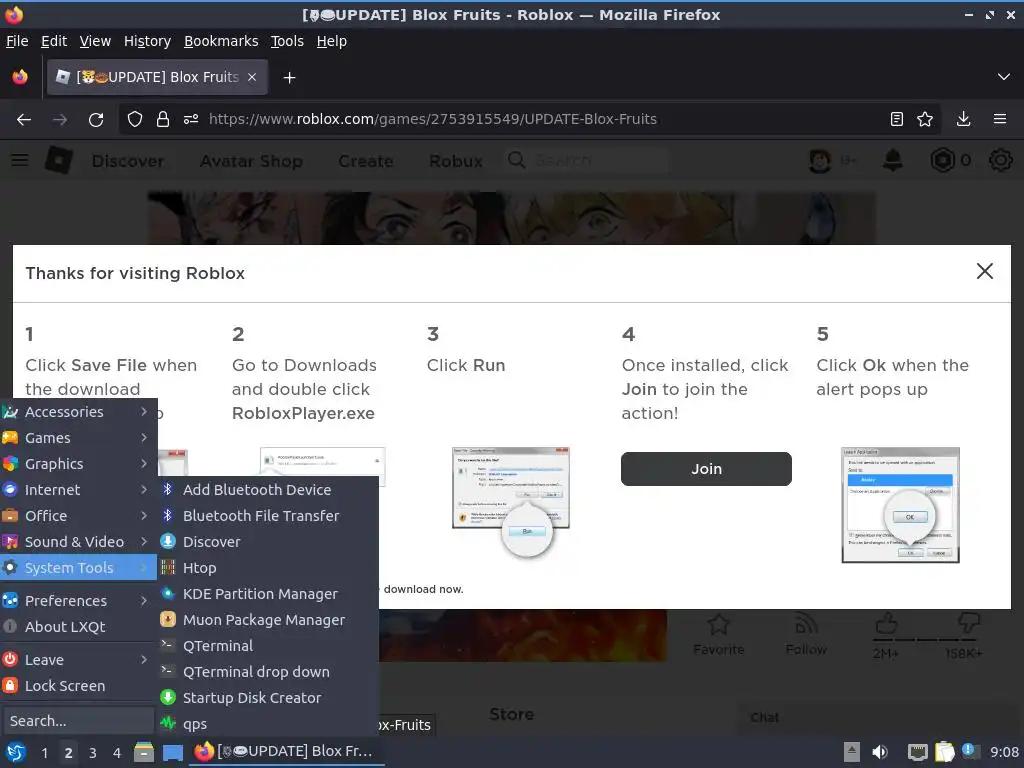This screenshot has width=1024, height=768.
Task: Launch QTerminal
Action: [268, 646]
